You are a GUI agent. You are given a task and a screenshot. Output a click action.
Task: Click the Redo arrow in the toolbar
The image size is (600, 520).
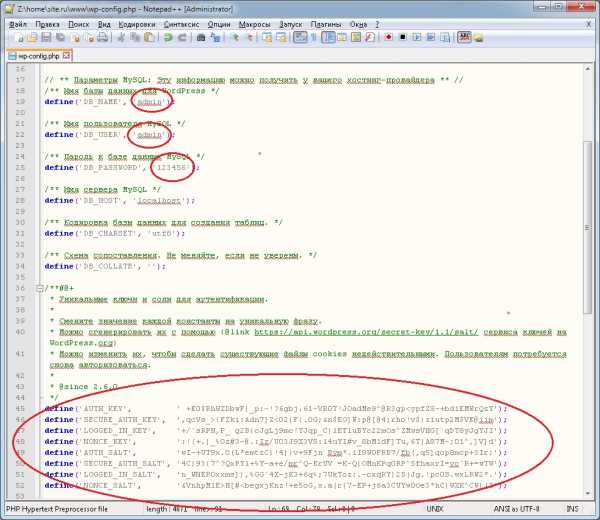tap(184, 38)
